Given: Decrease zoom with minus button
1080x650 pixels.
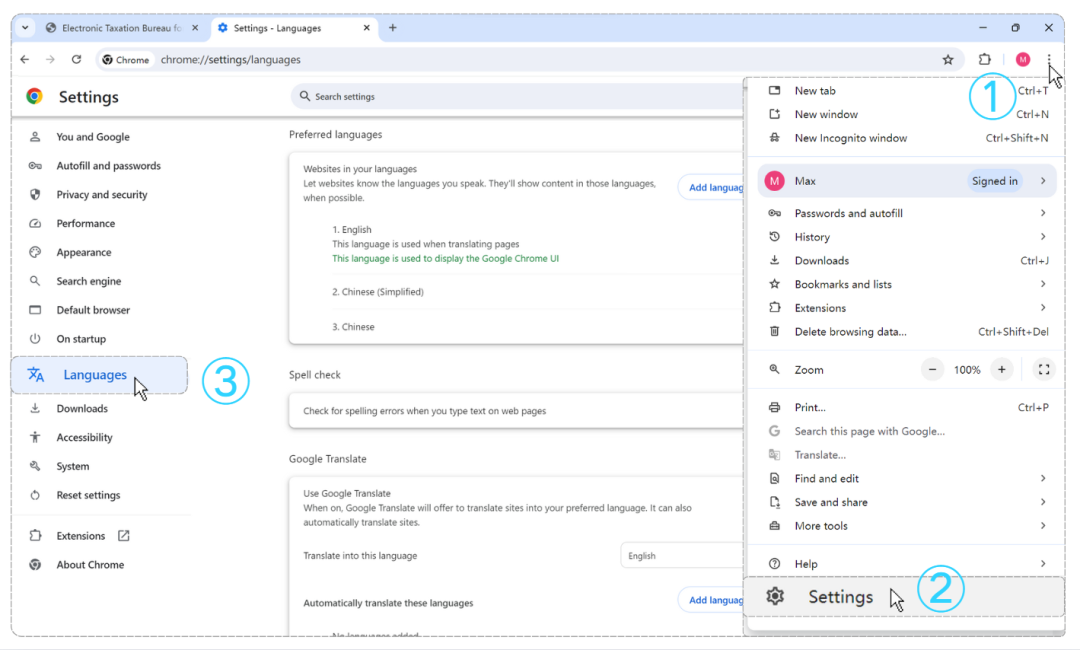Looking at the screenshot, I should click(x=932, y=370).
